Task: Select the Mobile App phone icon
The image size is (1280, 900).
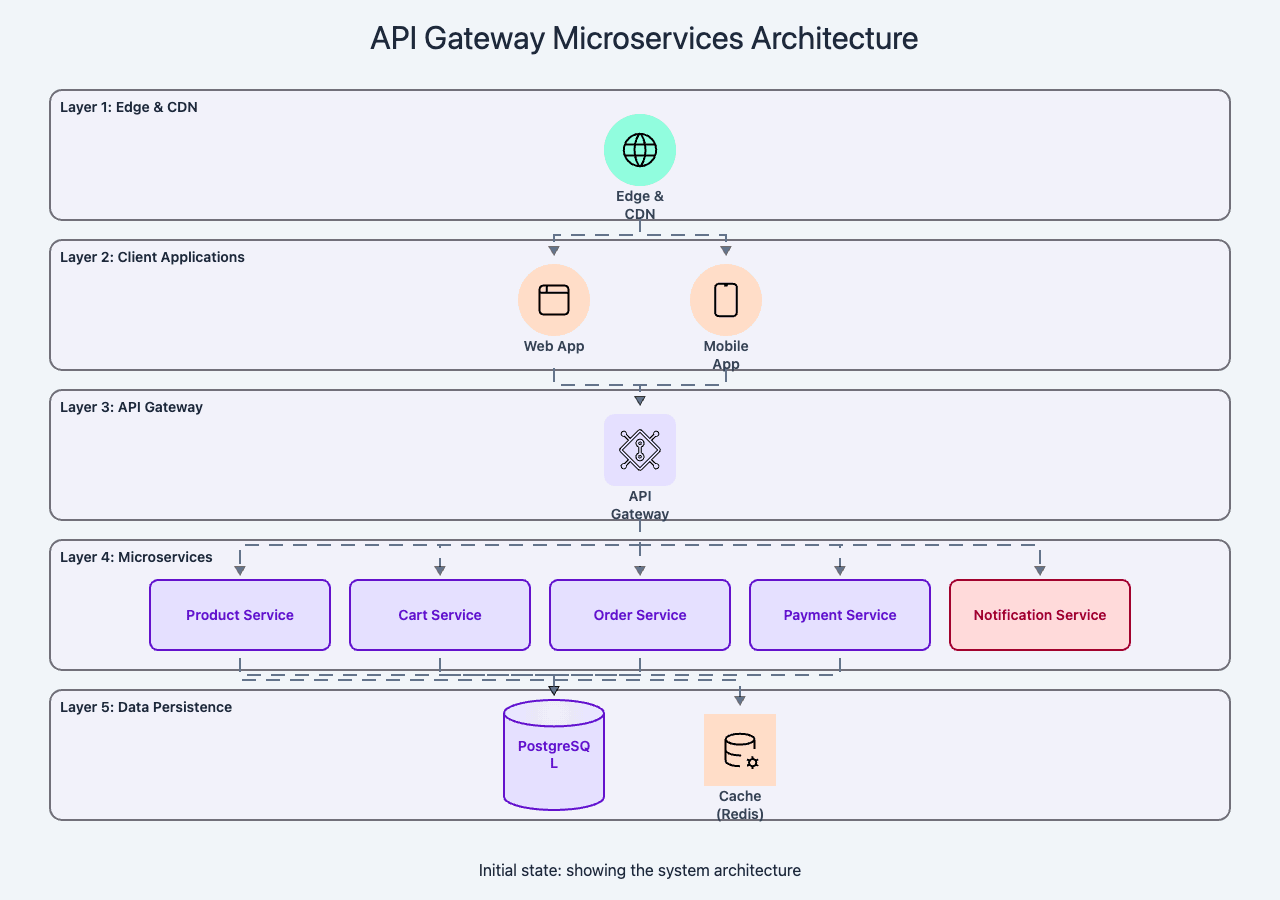Action: coord(726,300)
